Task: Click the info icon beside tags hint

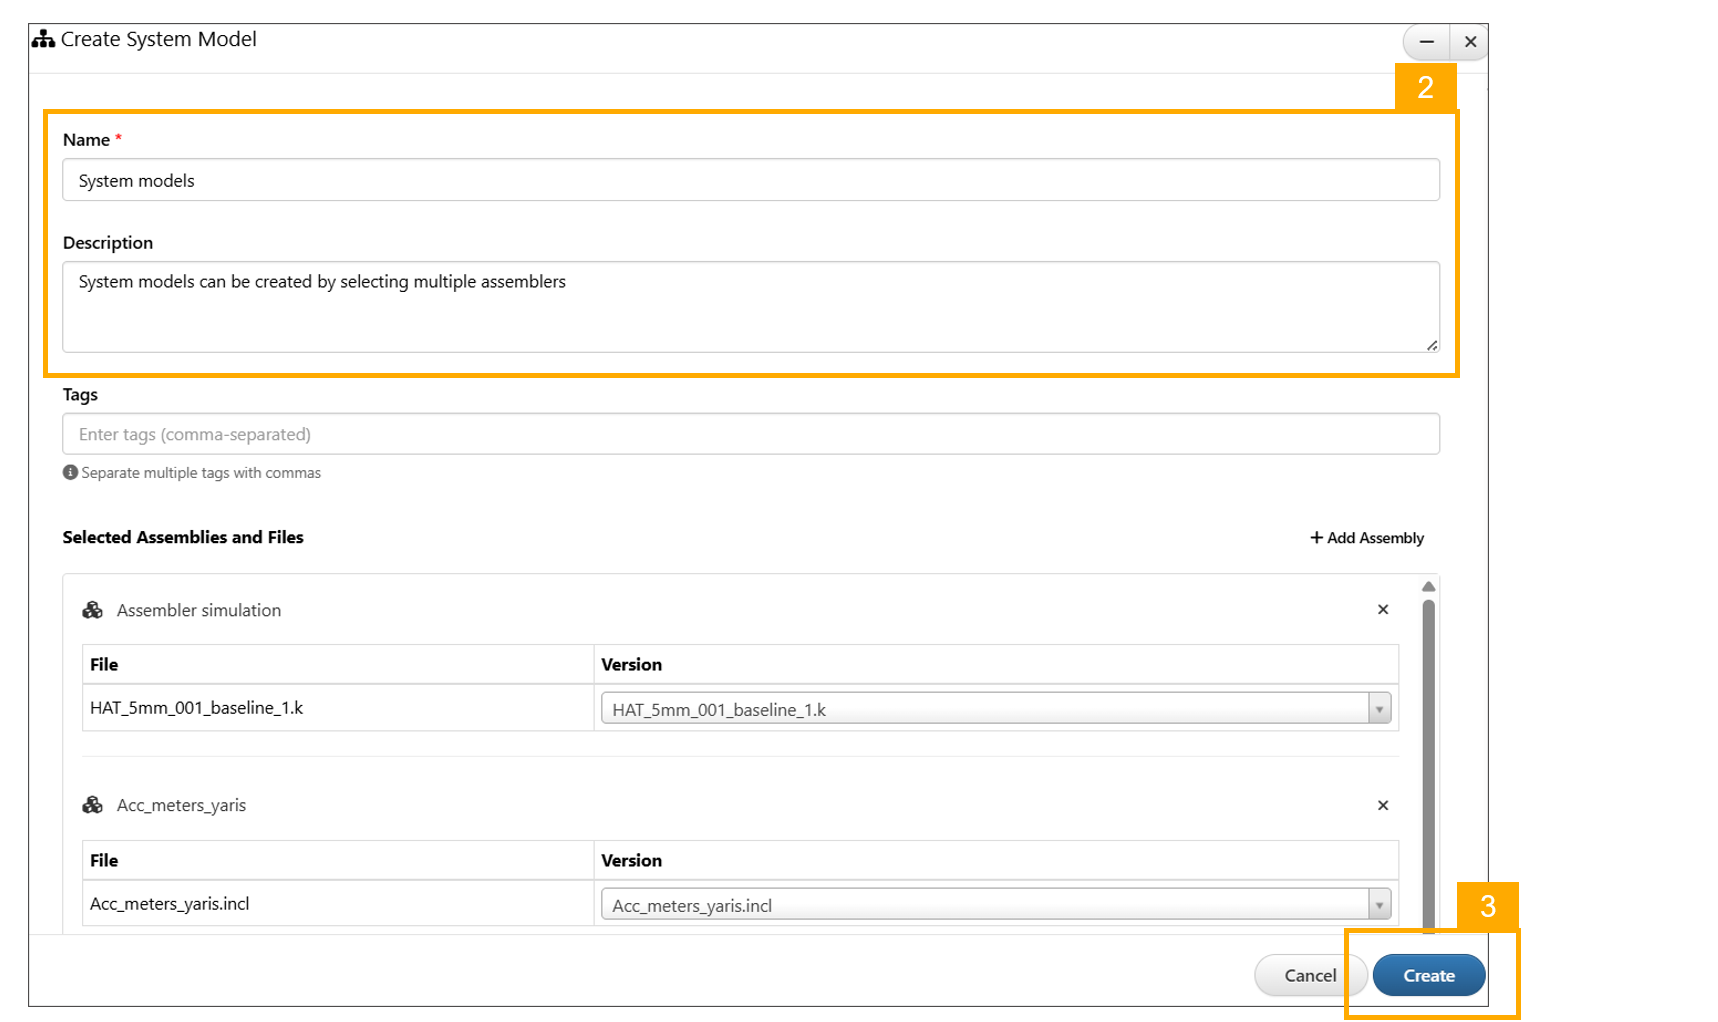Action: click(70, 472)
